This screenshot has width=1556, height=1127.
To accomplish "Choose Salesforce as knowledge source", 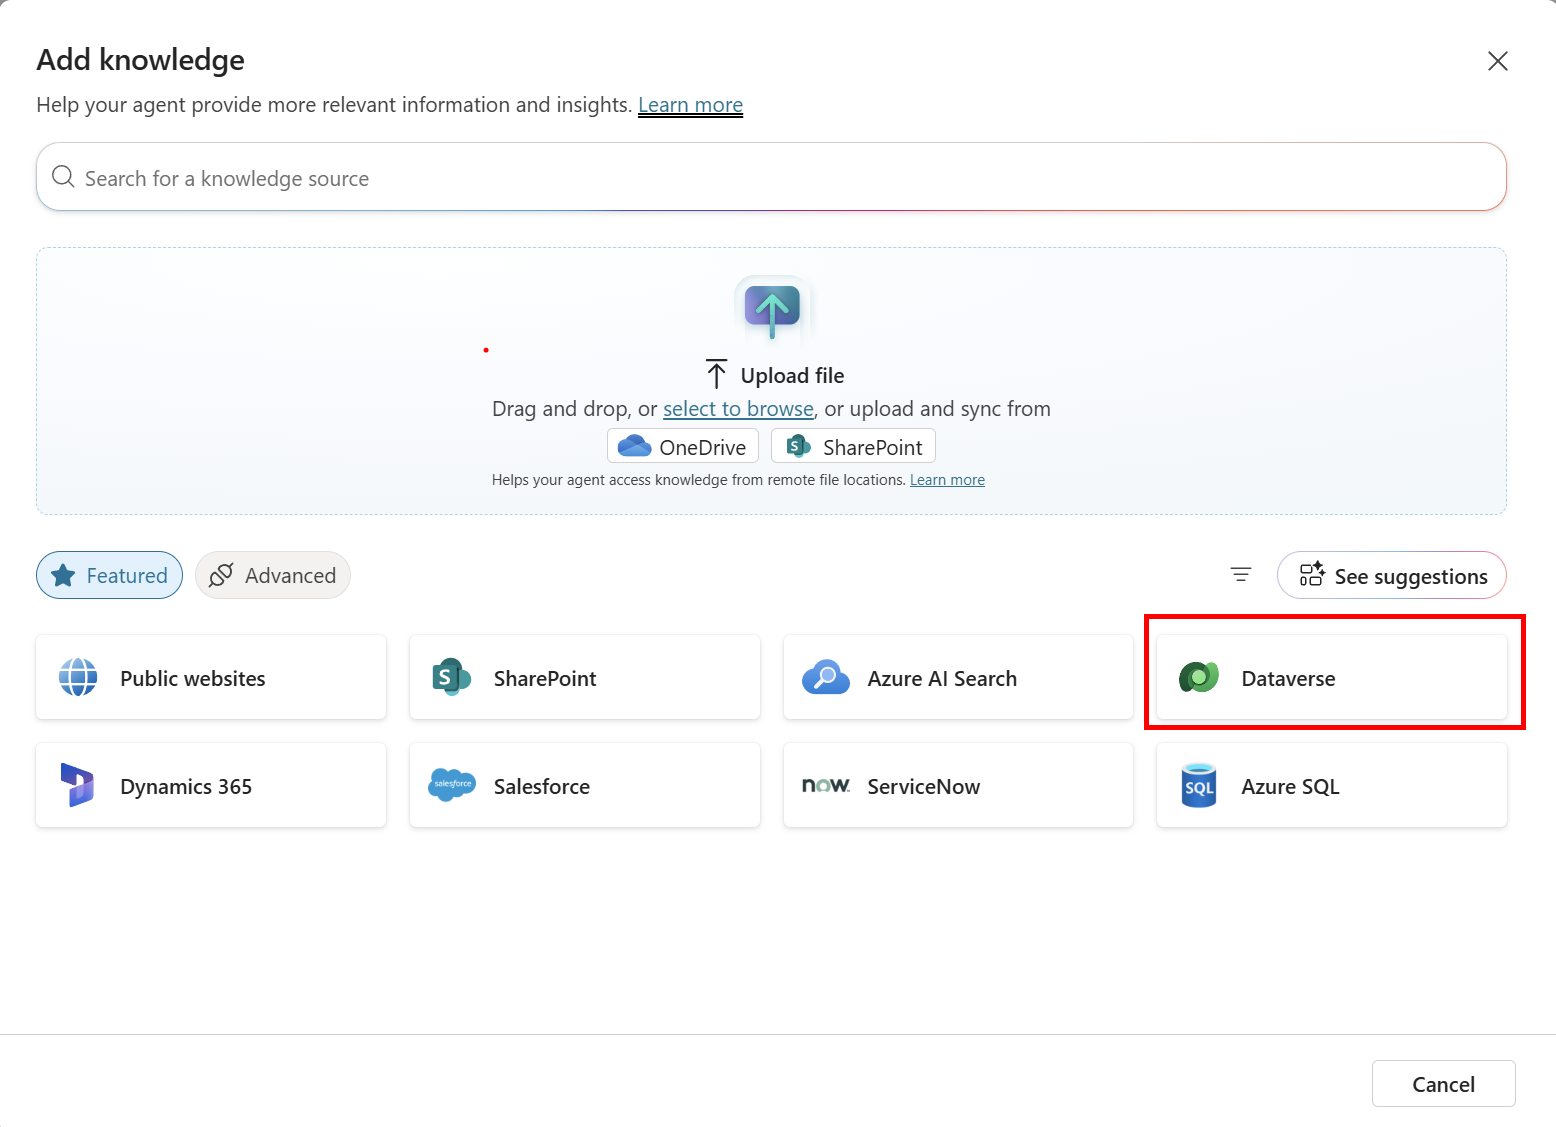I will [541, 786].
